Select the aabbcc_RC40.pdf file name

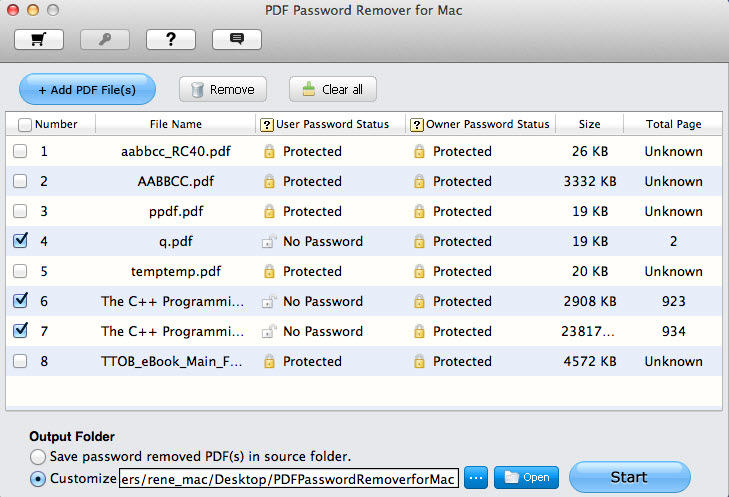point(176,152)
